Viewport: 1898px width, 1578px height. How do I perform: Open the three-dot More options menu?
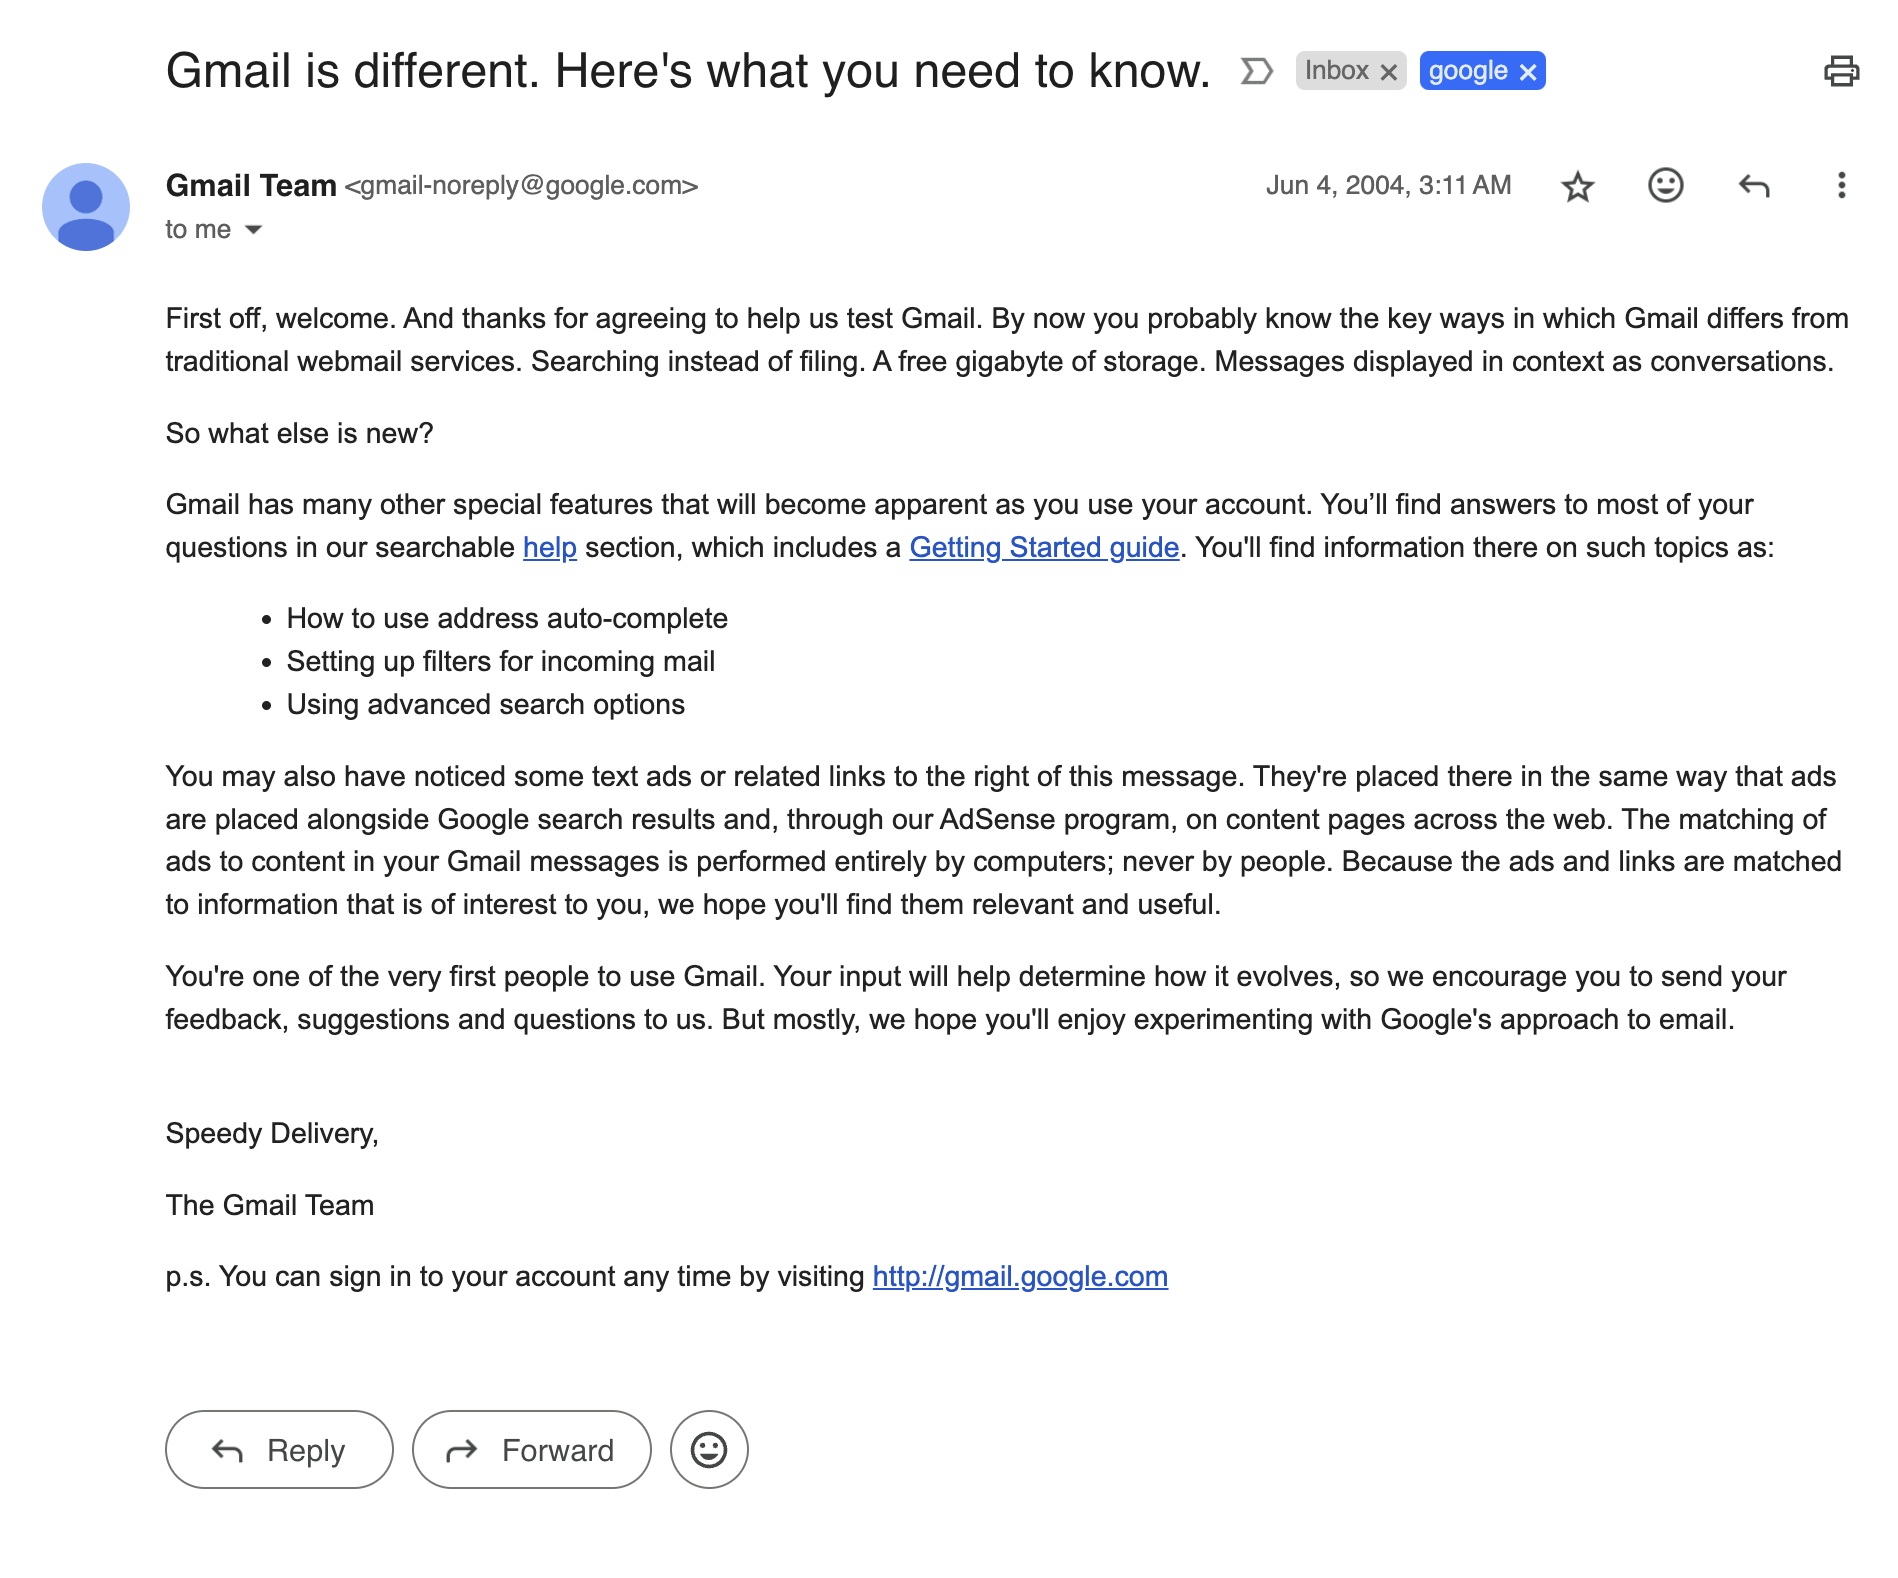coord(1840,186)
